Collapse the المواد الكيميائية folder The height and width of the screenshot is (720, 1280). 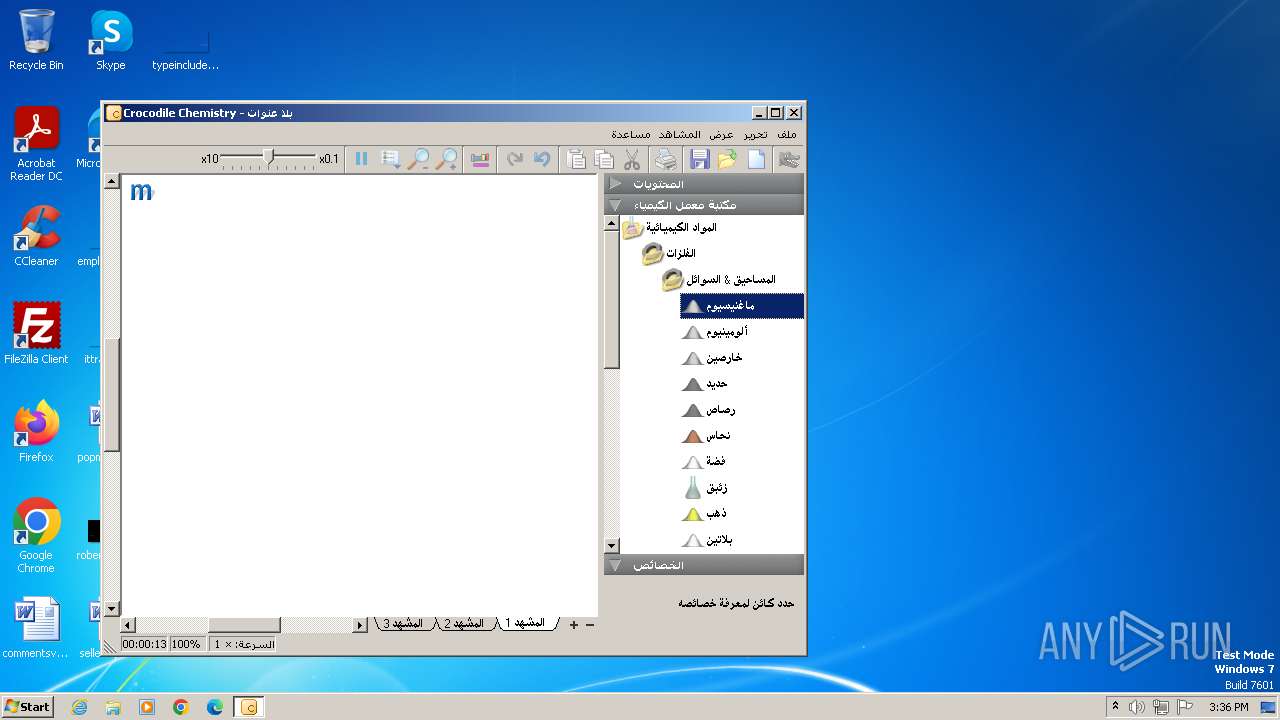tap(670, 228)
